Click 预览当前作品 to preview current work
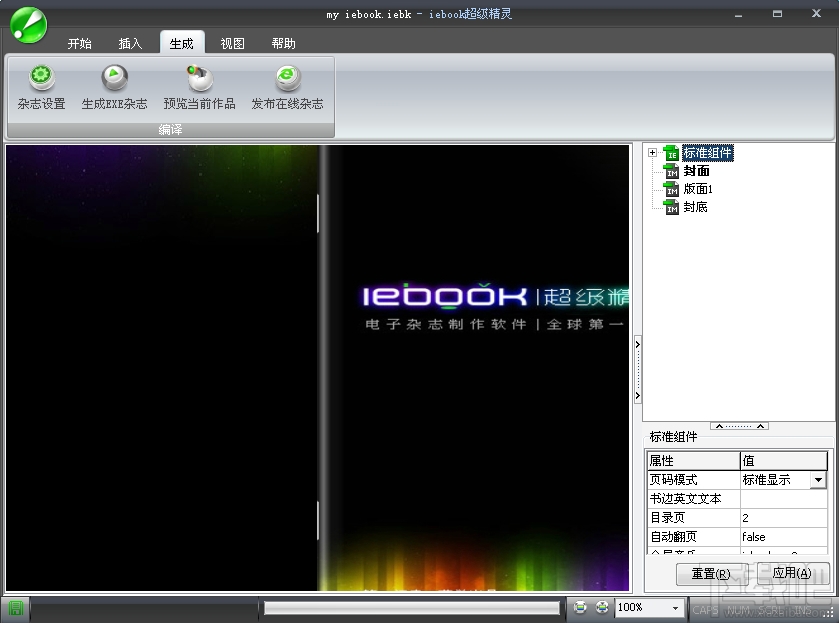This screenshot has height=623, width=839. point(200,88)
